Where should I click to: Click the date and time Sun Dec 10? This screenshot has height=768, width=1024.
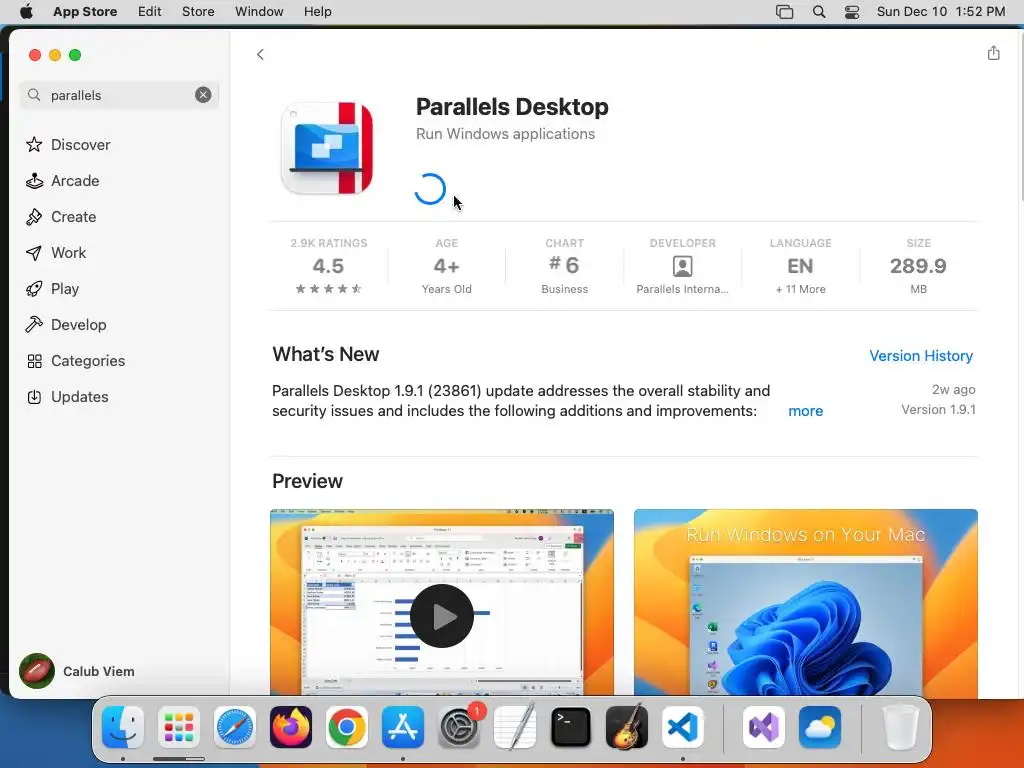940,12
